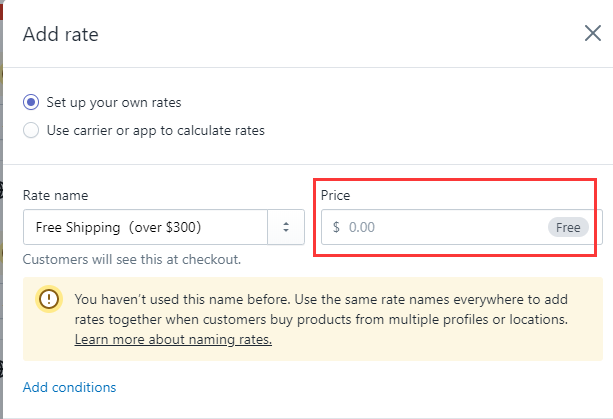The height and width of the screenshot is (419, 613).
Task: Click the "Free Shipping (over $300)" entered text
Action: pyautogui.click(x=118, y=227)
